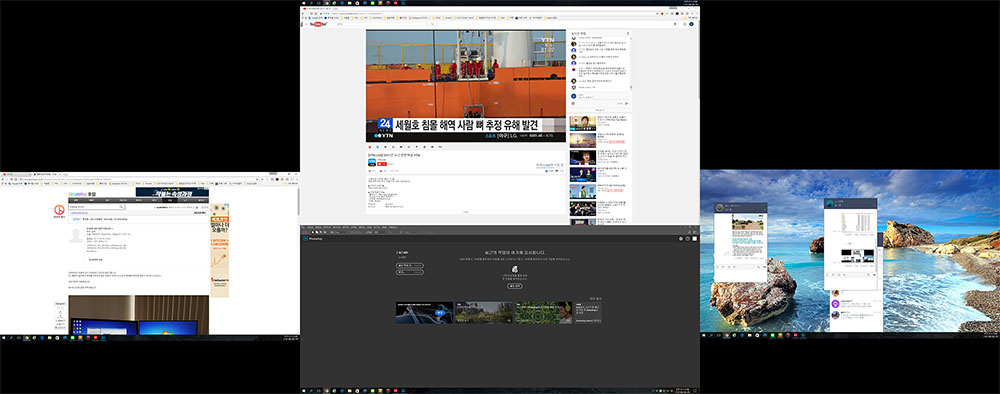Open the left messenger chat window on desktop
This screenshot has width=1000, height=394.
tap(740, 242)
